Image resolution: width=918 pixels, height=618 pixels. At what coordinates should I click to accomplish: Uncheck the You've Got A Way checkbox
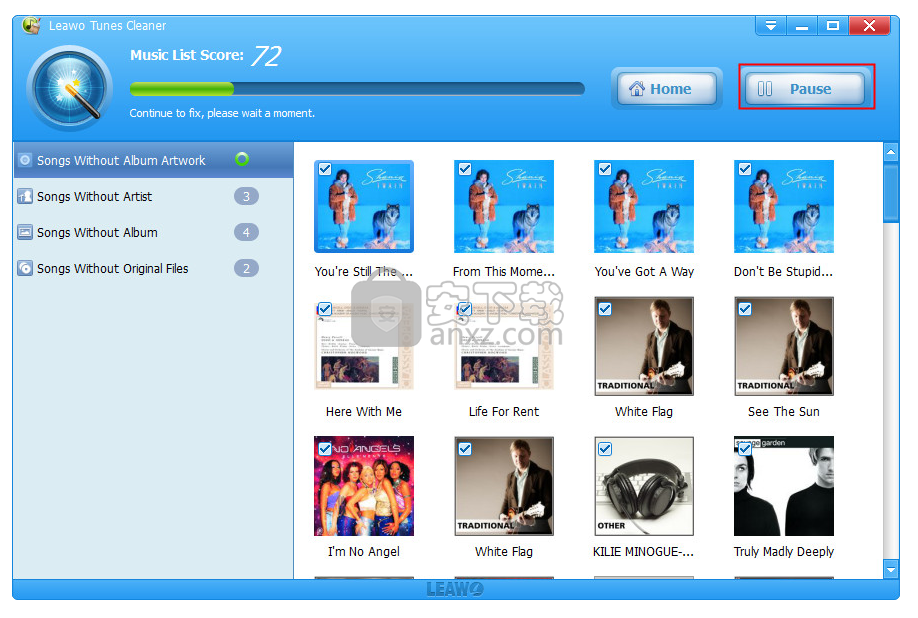click(x=605, y=169)
